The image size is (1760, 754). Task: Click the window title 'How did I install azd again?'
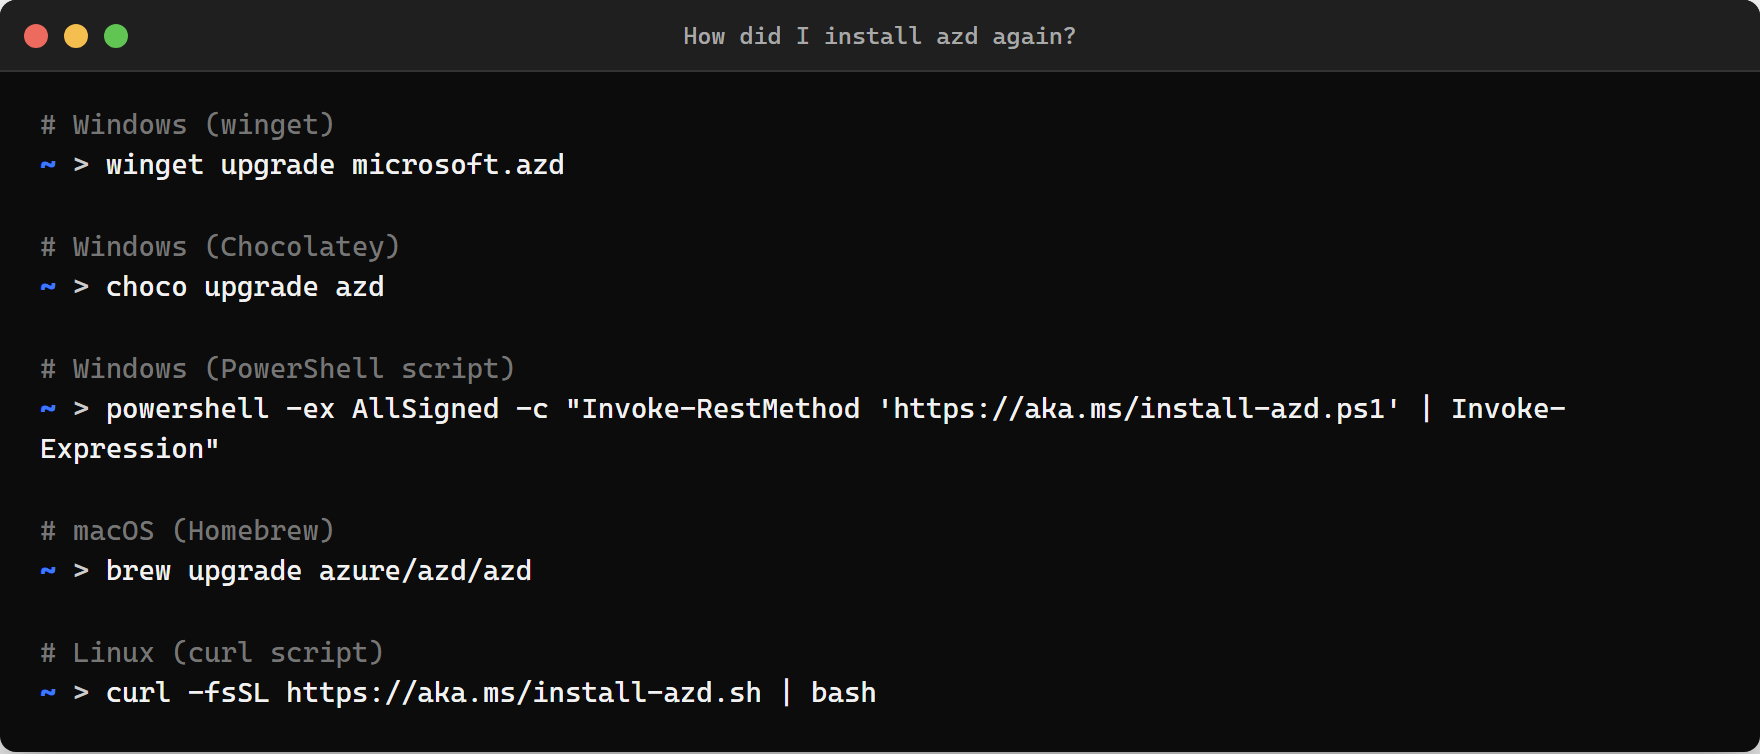[x=878, y=36]
